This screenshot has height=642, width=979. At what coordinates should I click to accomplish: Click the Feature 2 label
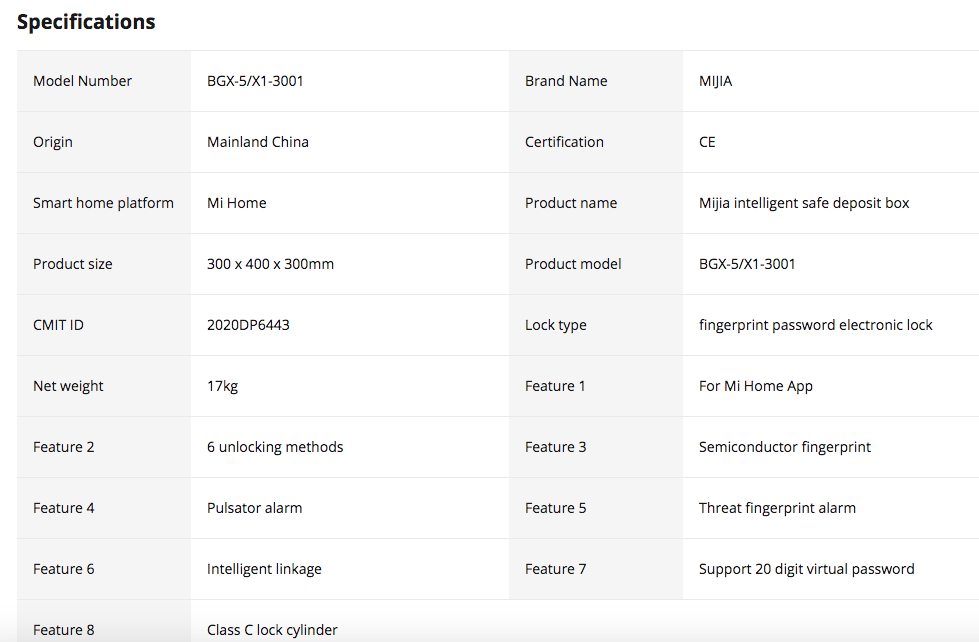pos(64,447)
